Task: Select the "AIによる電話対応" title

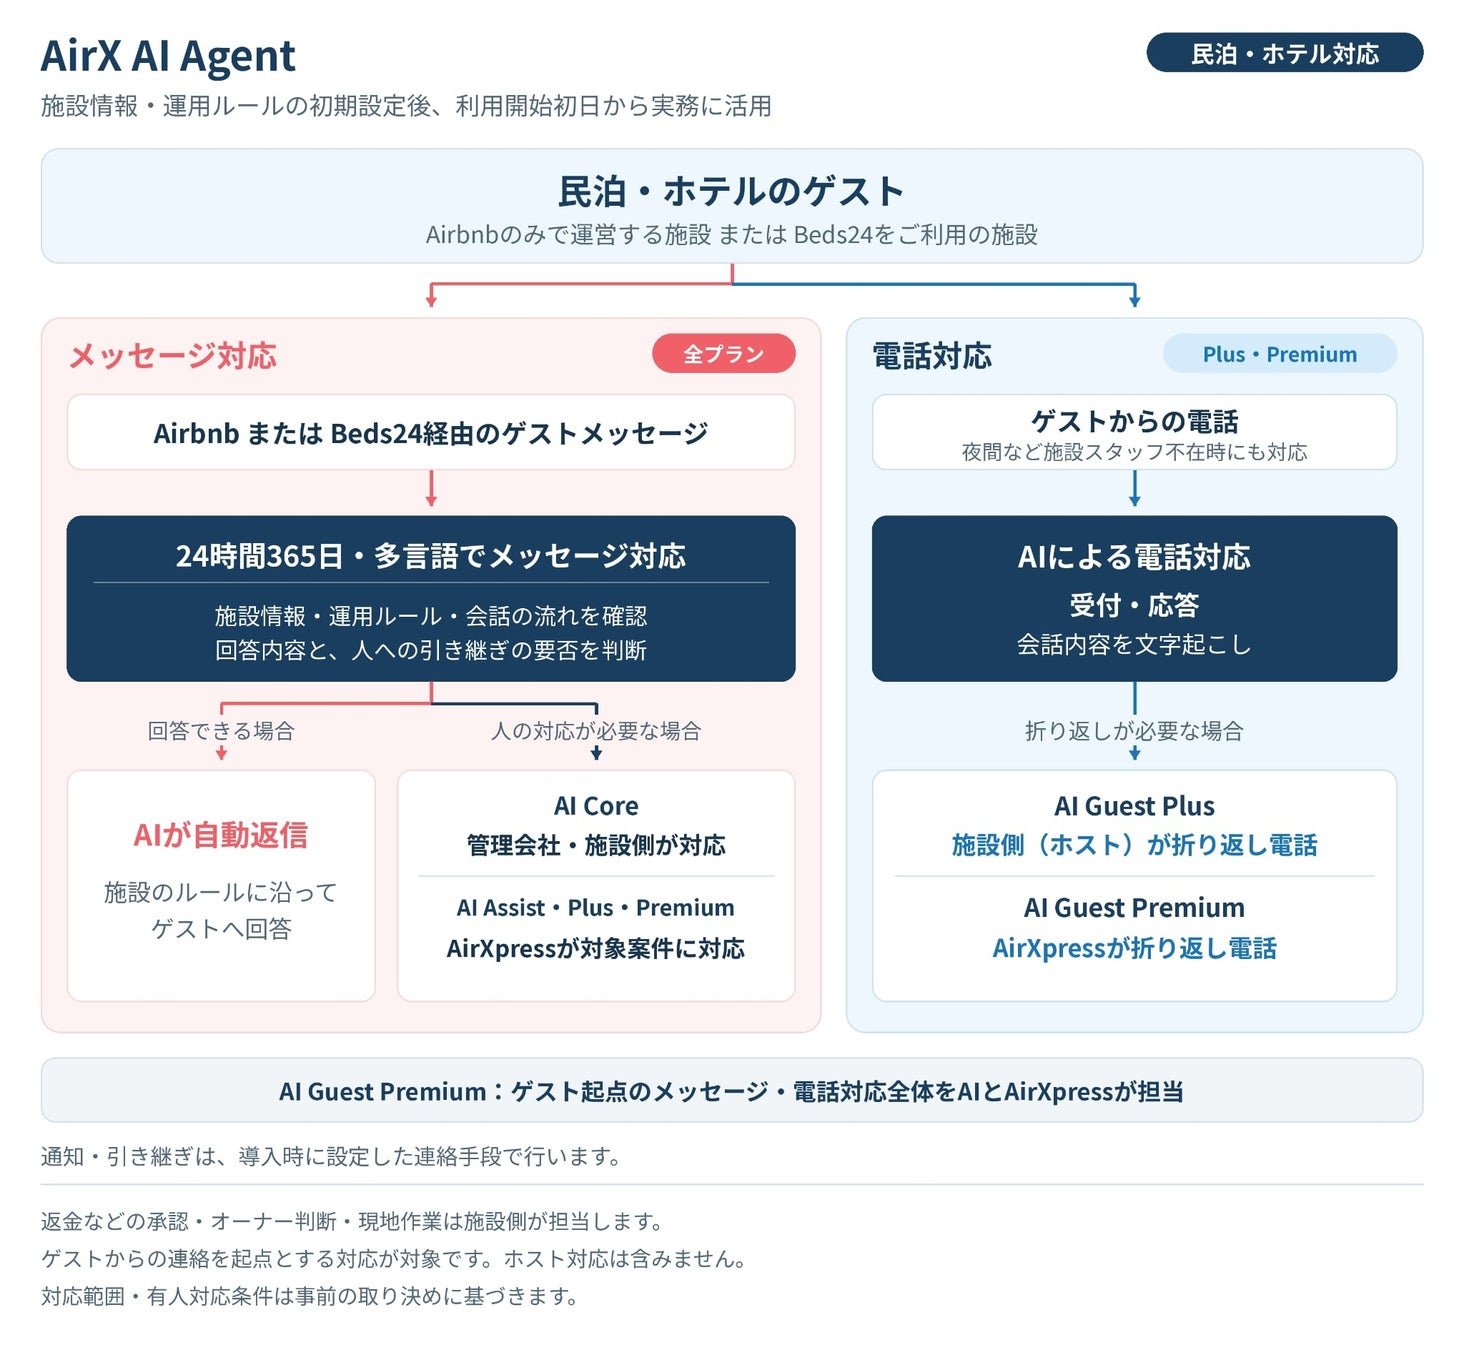Action: (x=1135, y=557)
